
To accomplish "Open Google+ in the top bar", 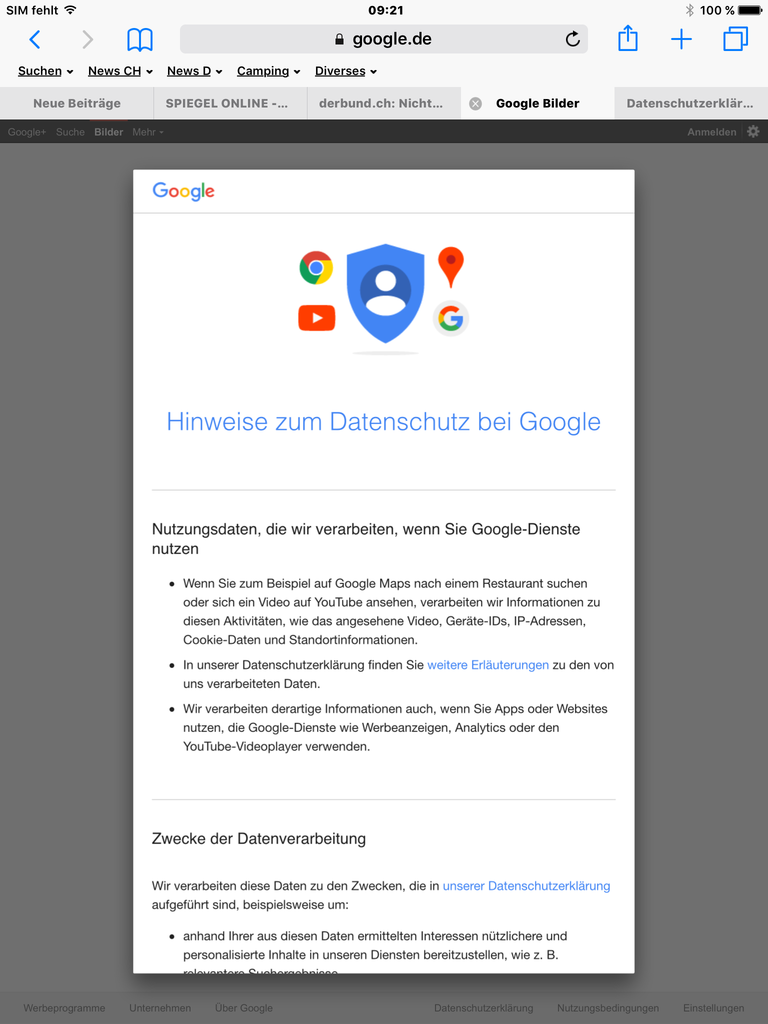I will (27, 132).
